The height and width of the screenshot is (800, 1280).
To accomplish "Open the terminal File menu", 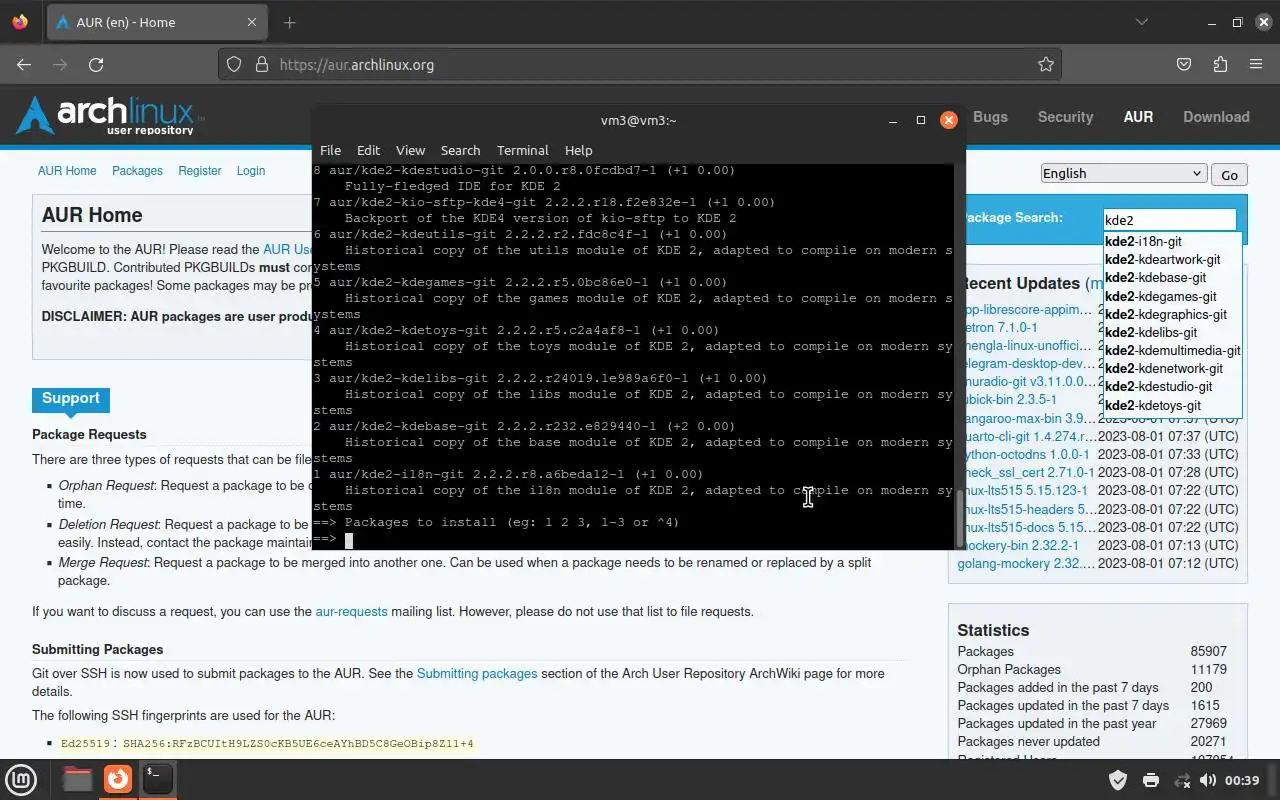I will [330, 150].
